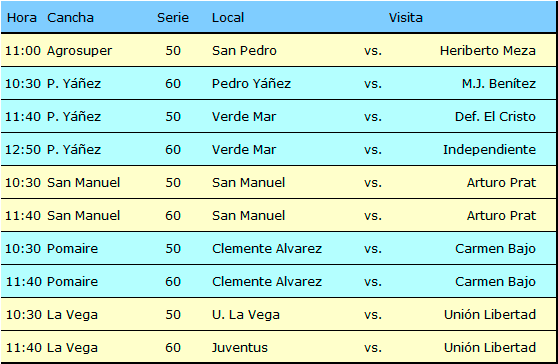Select Unión Libertad in the Juventus row
The width and height of the screenshot is (558, 364).
pyautogui.click(x=490, y=348)
